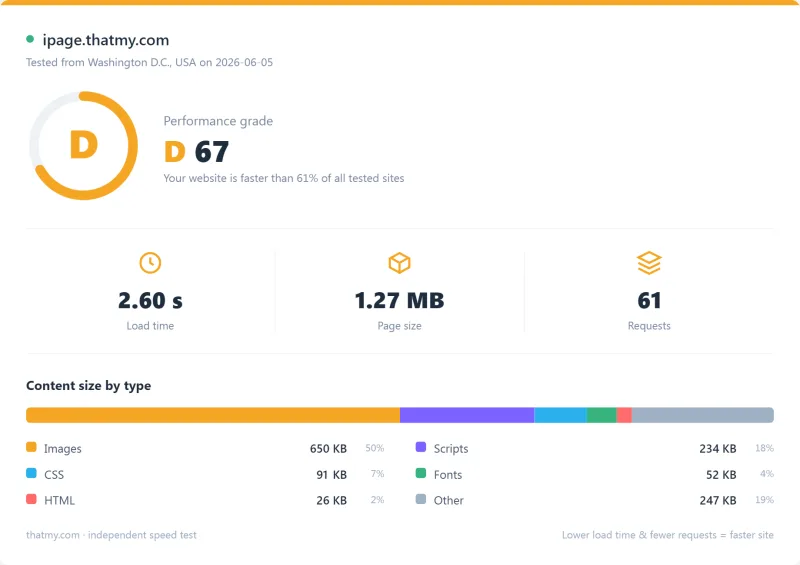This screenshot has width=800, height=565.
Task: Click the 234 KB Scripts size
Action: 718,449
